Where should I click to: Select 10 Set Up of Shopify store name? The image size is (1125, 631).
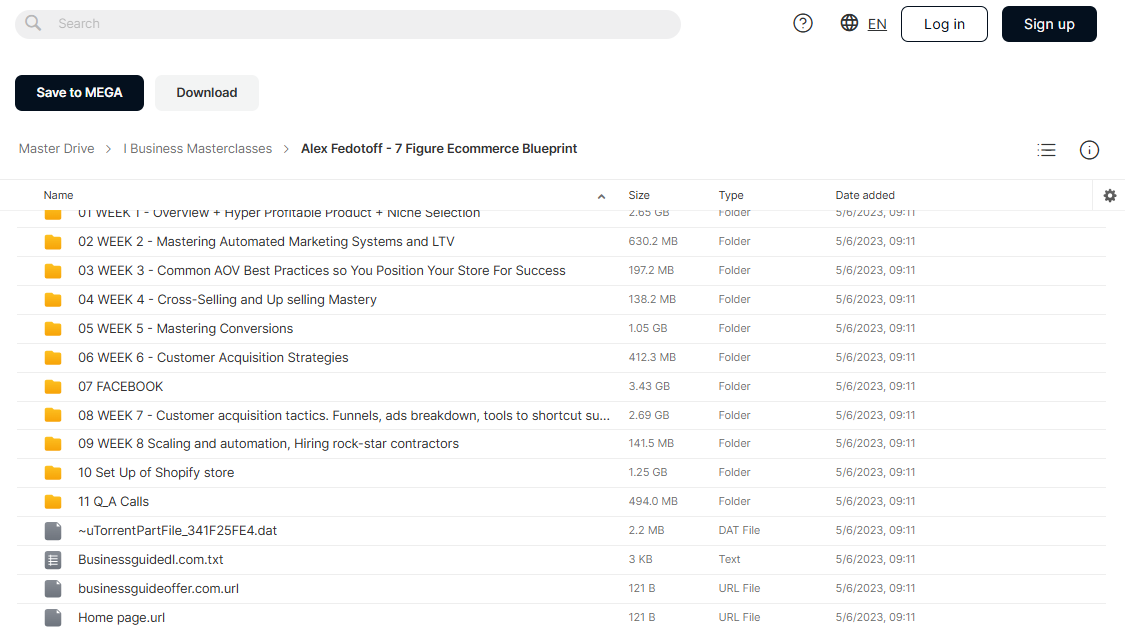[156, 472]
